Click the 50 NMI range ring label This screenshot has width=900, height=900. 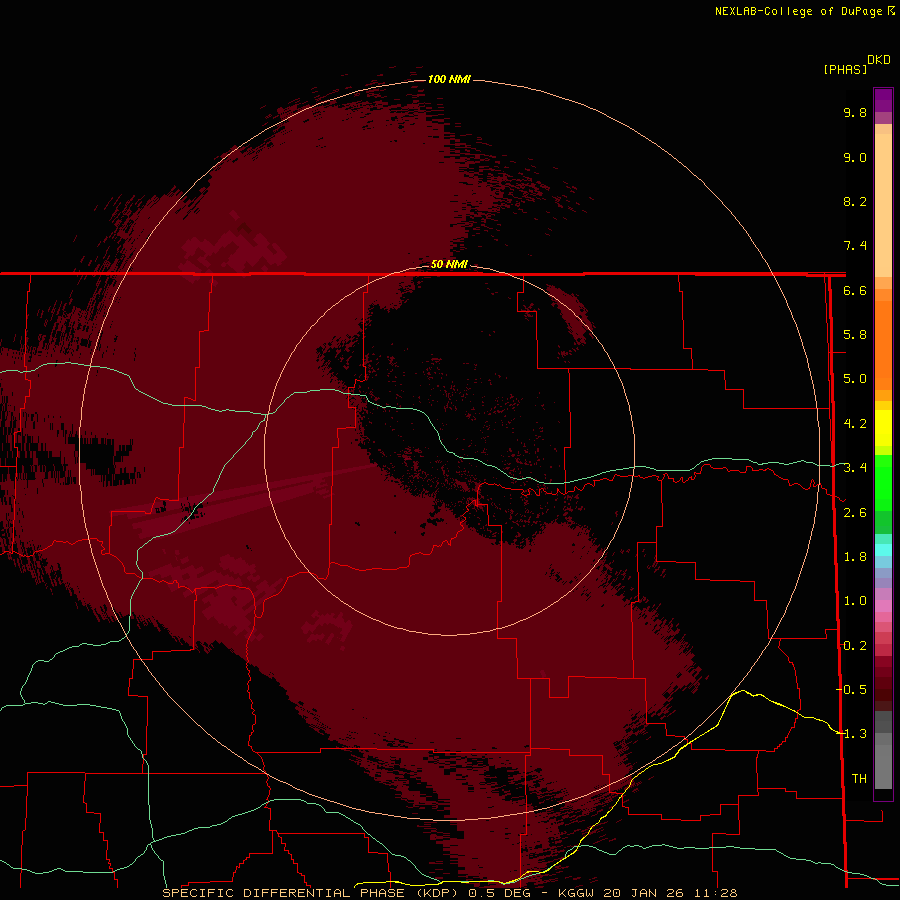[449, 264]
